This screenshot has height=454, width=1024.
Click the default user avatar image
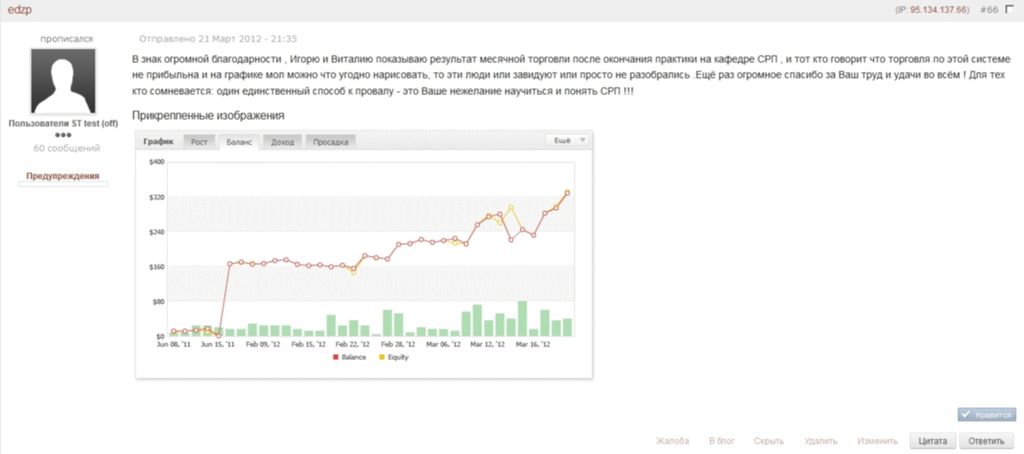click(63, 81)
